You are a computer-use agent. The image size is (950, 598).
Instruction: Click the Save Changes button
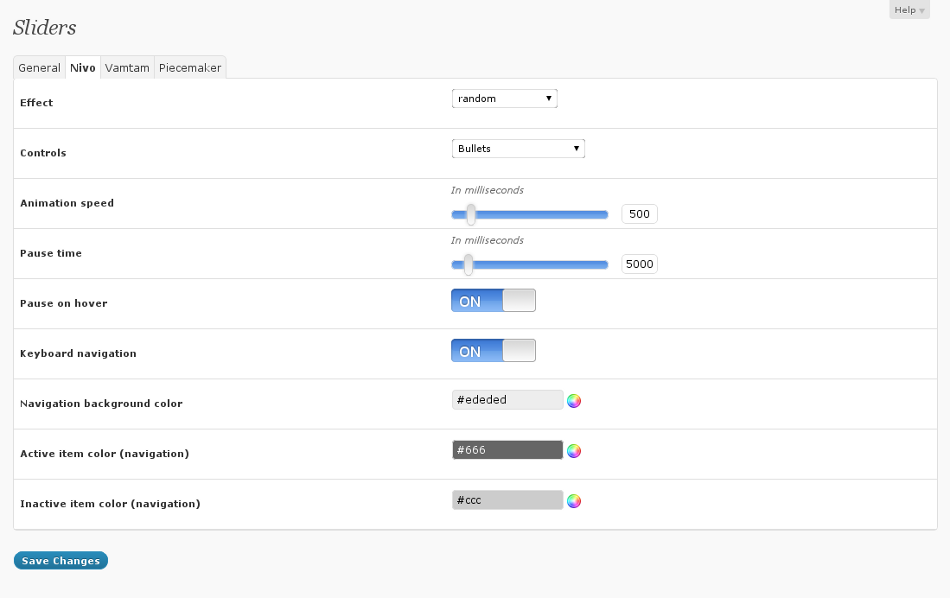pos(61,561)
